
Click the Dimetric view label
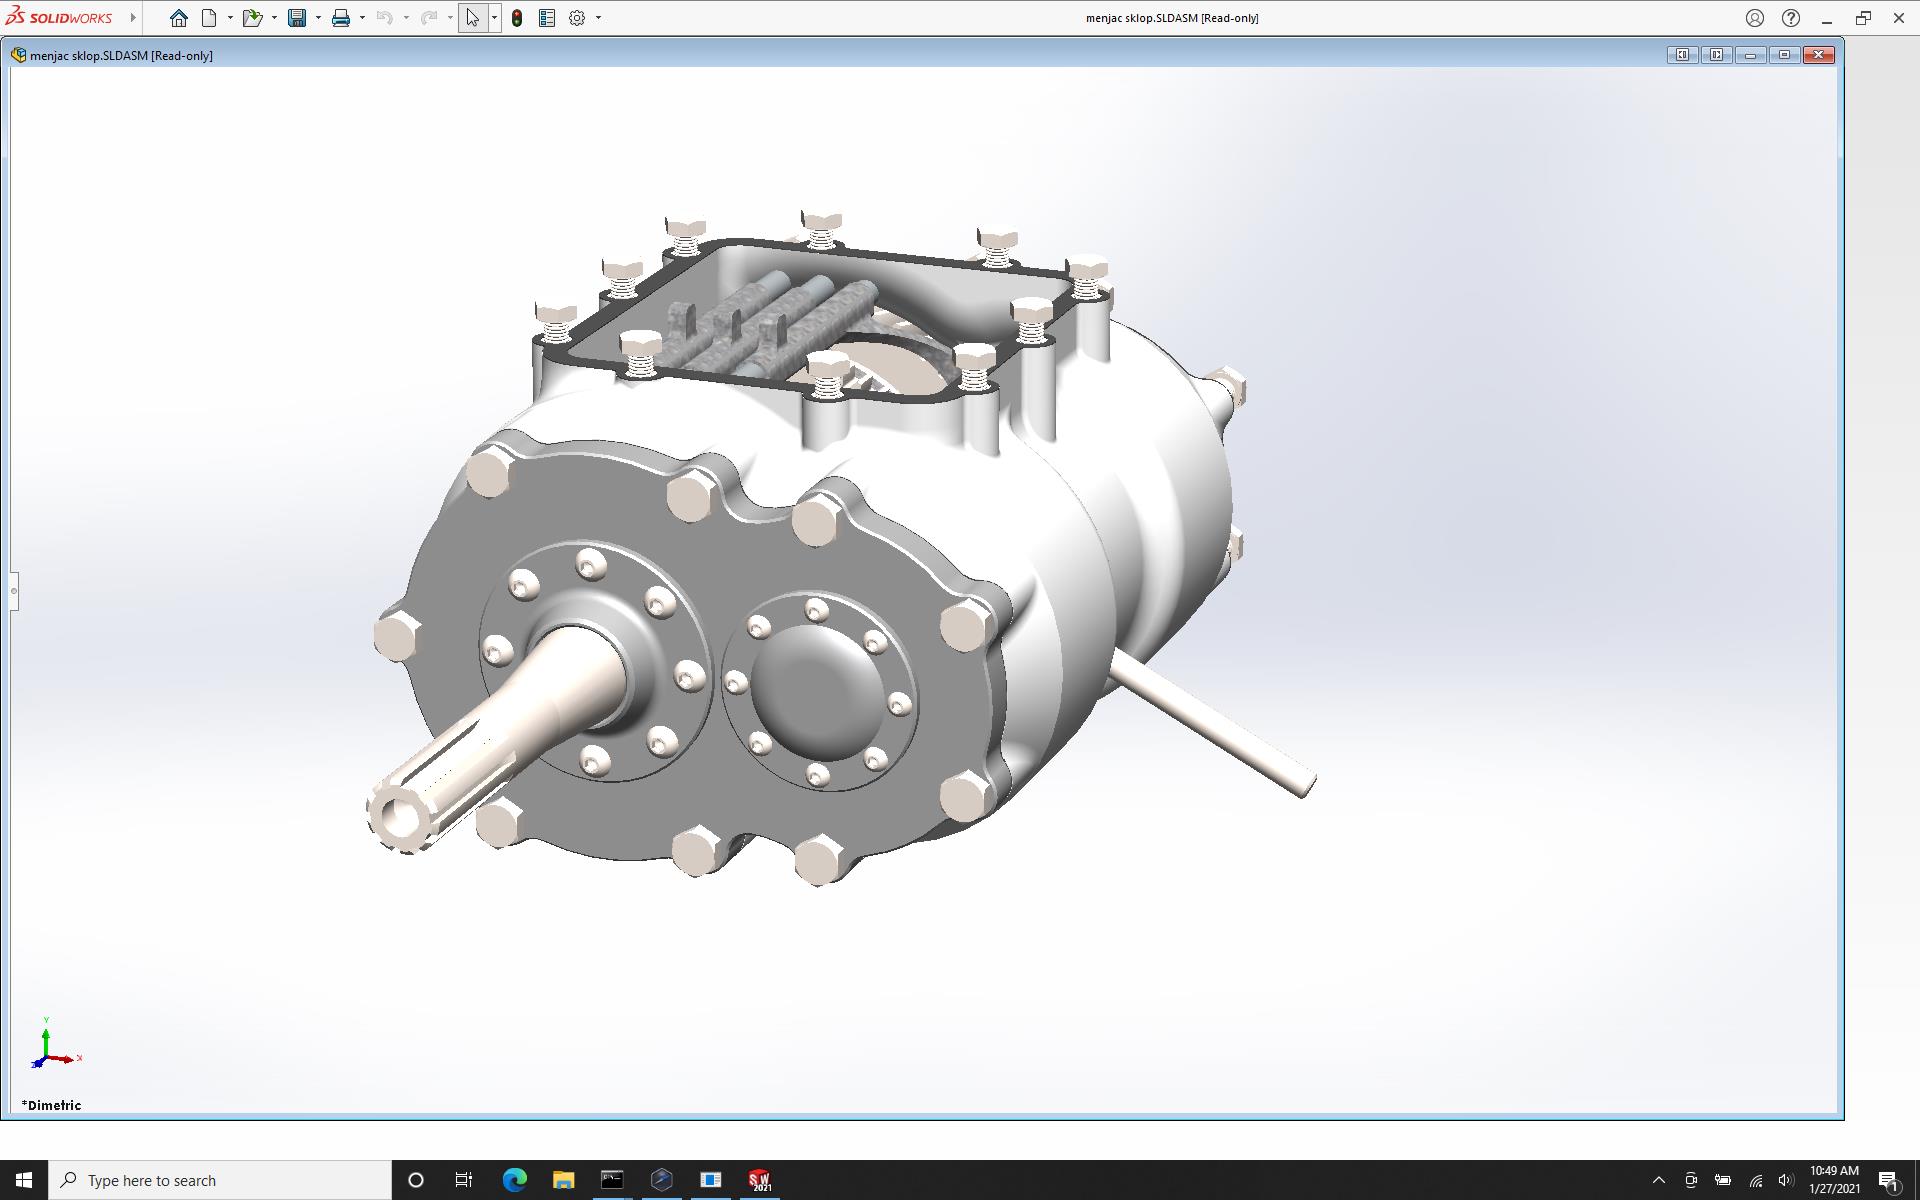52,1105
